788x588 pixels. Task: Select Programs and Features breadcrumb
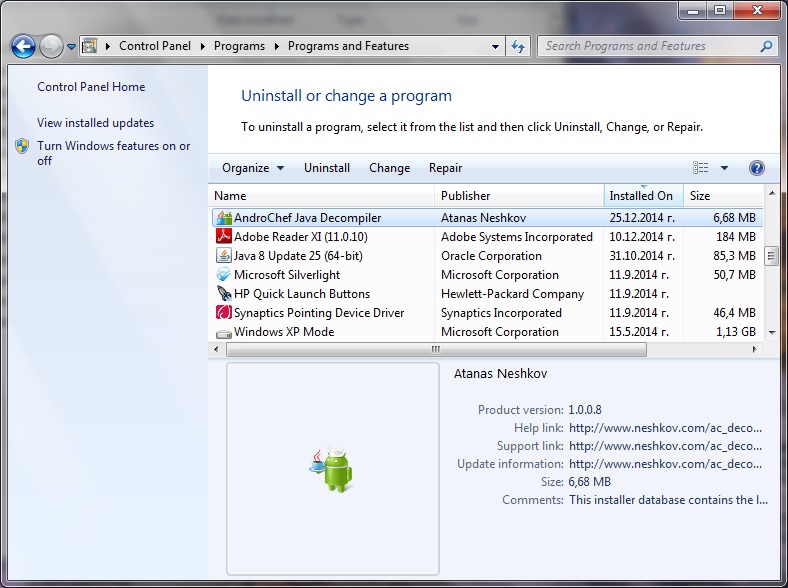[348, 46]
